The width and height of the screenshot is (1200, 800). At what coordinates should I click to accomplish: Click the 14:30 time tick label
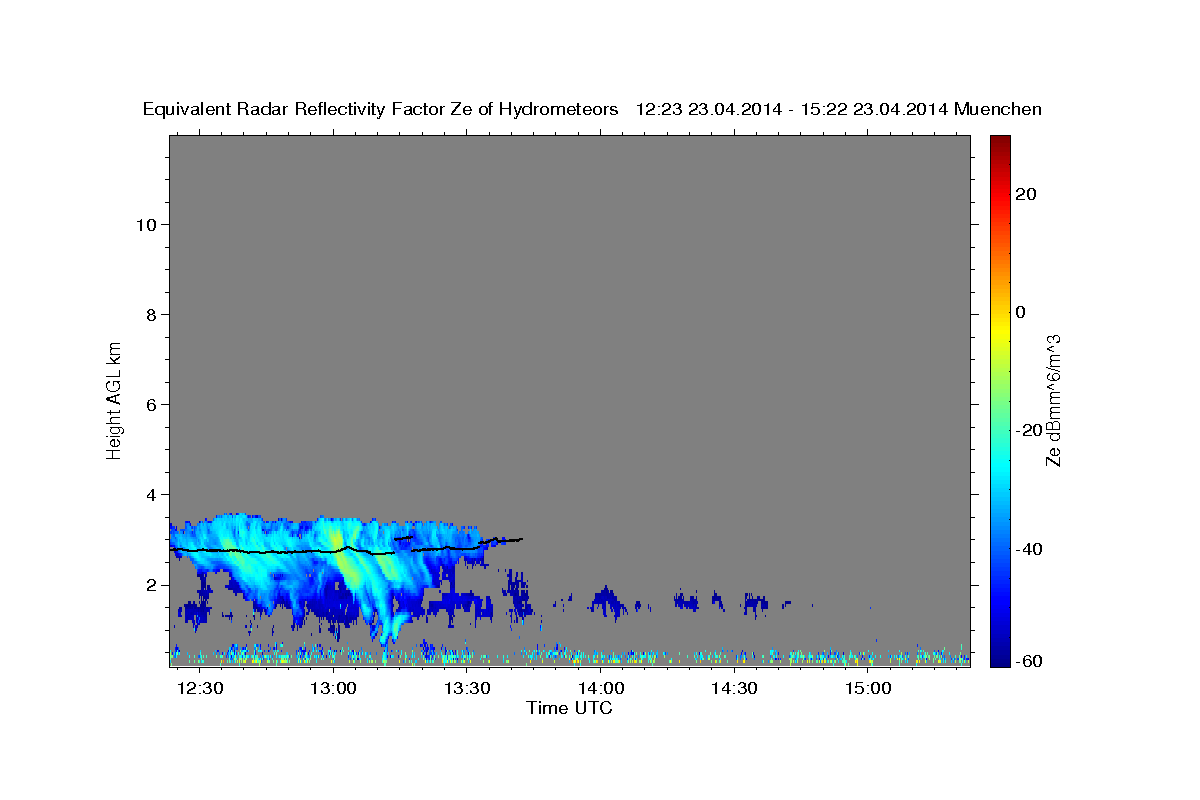click(734, 689)
